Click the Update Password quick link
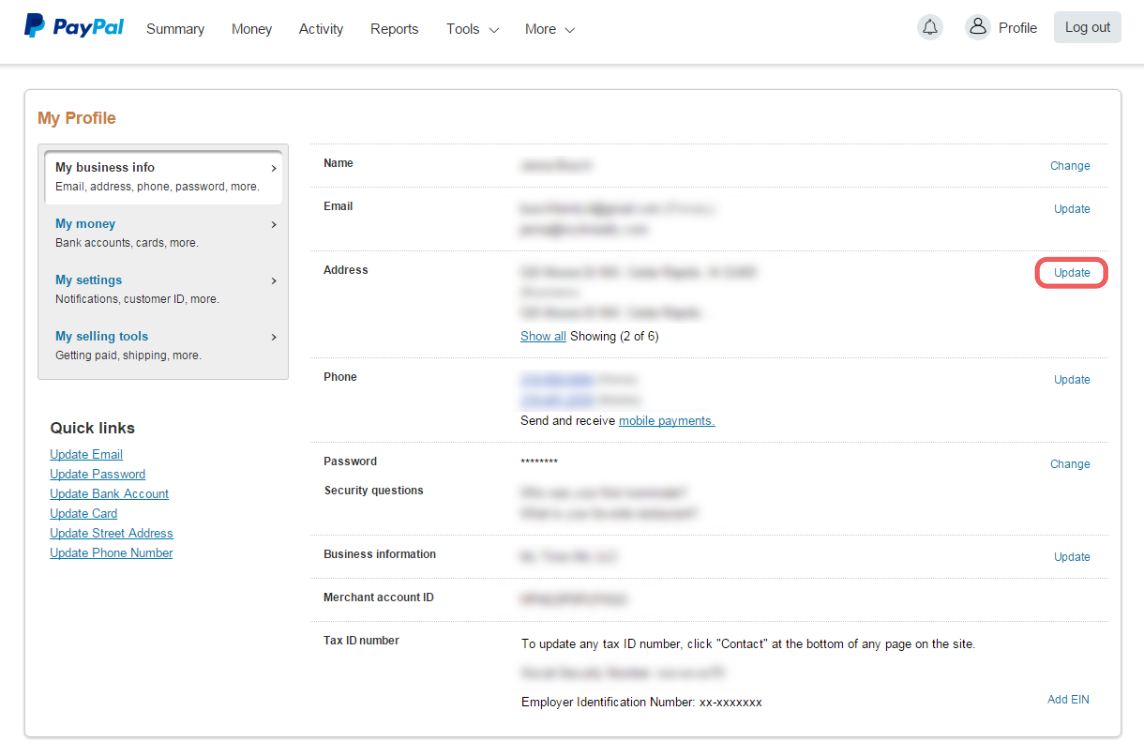This screenshot has width=1144, height=756. pos(98,474)
